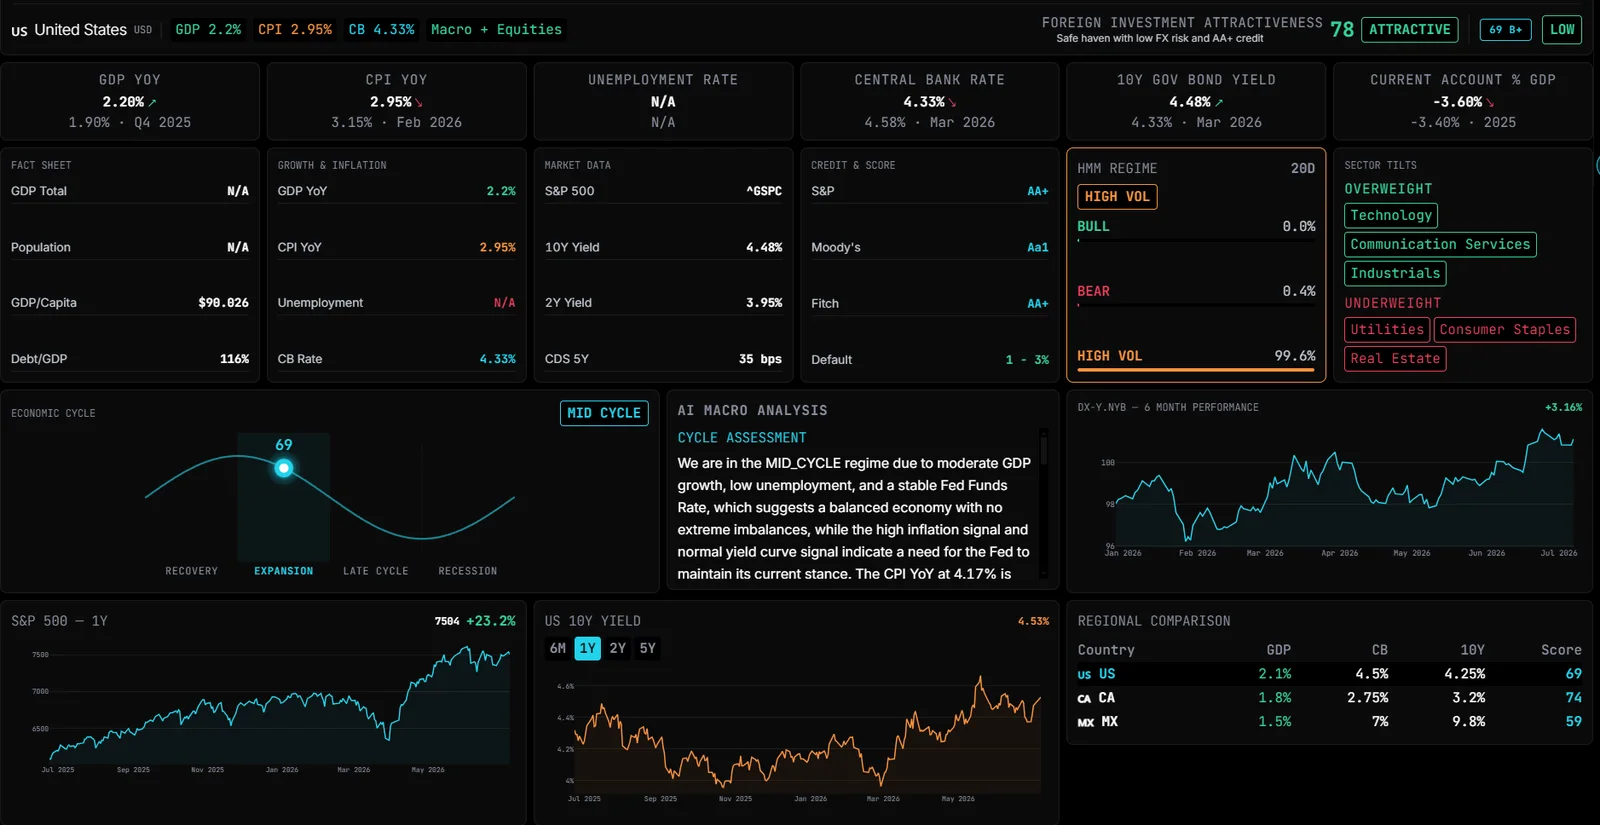Screen dimensions: 1600x825
Task: Select the 6M yield range tab
Action: [558, 648]
